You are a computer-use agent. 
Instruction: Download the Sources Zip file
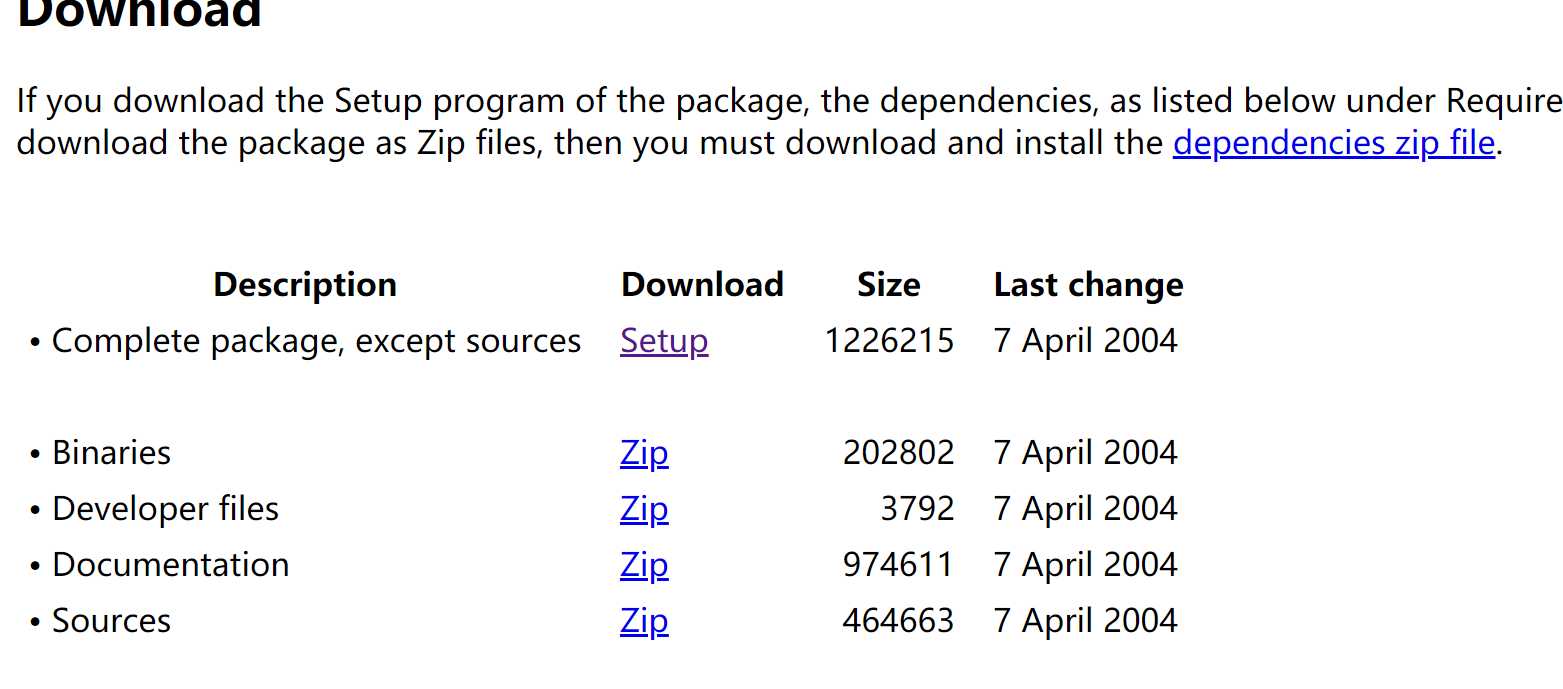click(644, 621)
